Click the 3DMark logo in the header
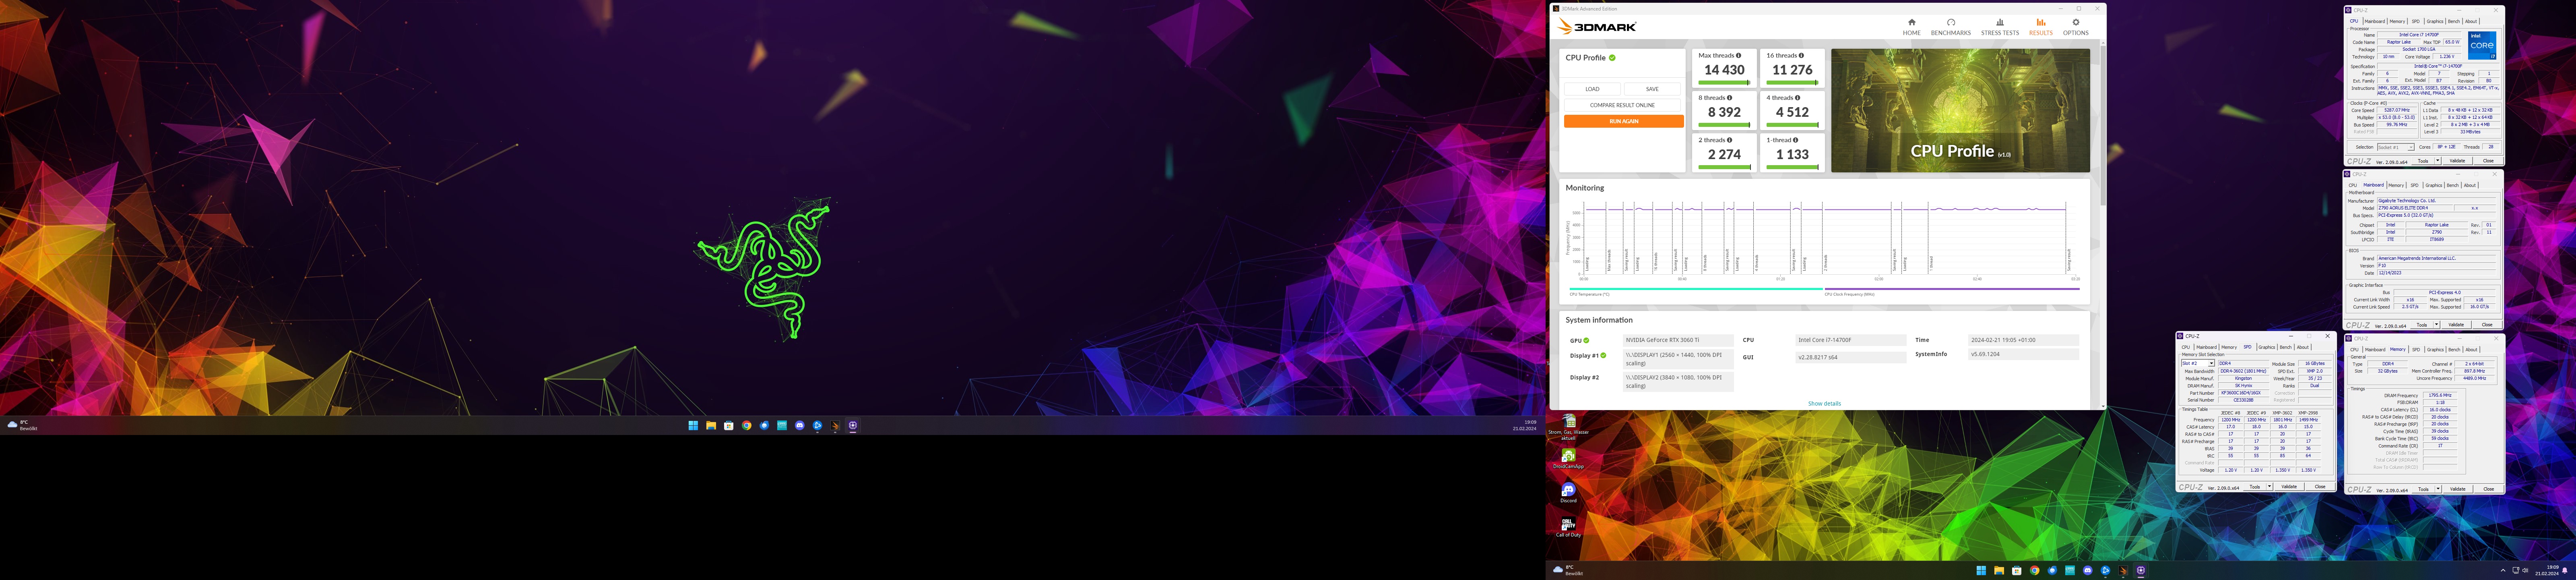 [x=1597, y=27]
